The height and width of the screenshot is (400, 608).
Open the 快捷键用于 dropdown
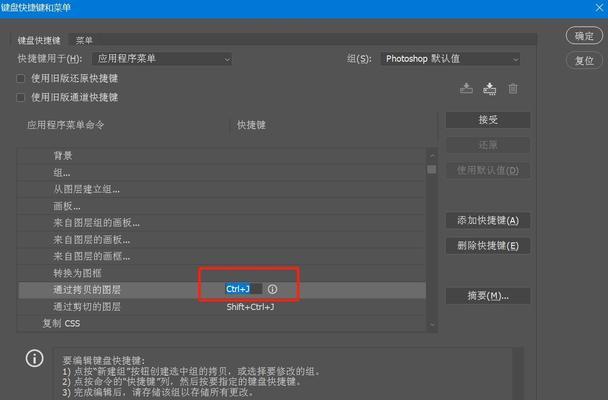click(x=162, y=59)
